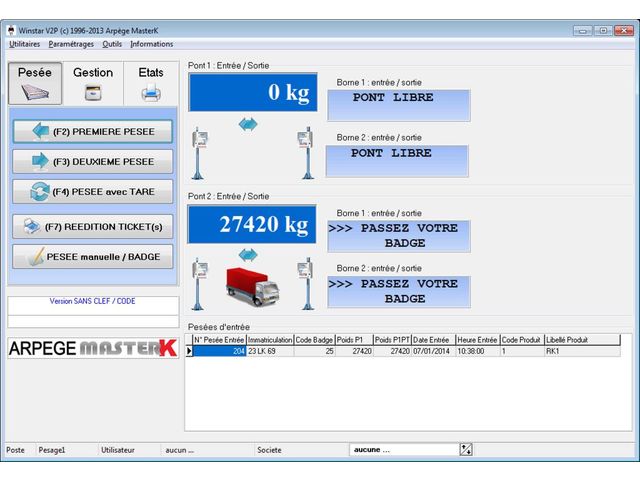Open PESEE manuelle / BADGE
This screenshot has height=480, width=640.
(92, 256)
